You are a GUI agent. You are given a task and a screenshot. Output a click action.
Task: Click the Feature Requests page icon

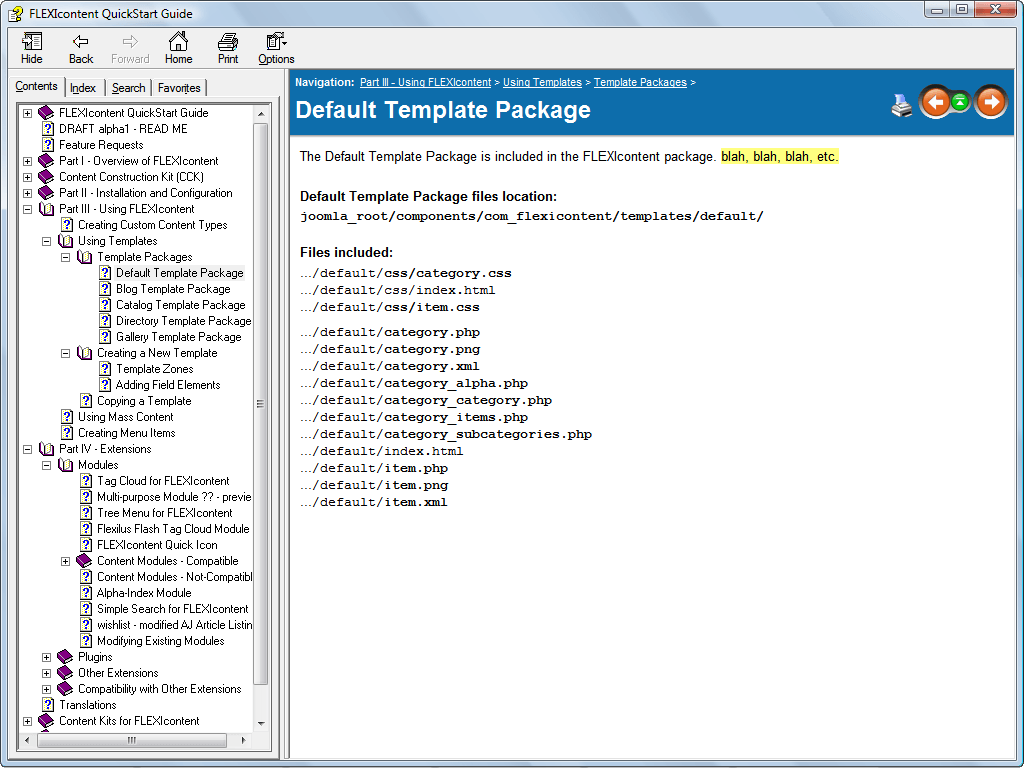[x=48, y=144]
